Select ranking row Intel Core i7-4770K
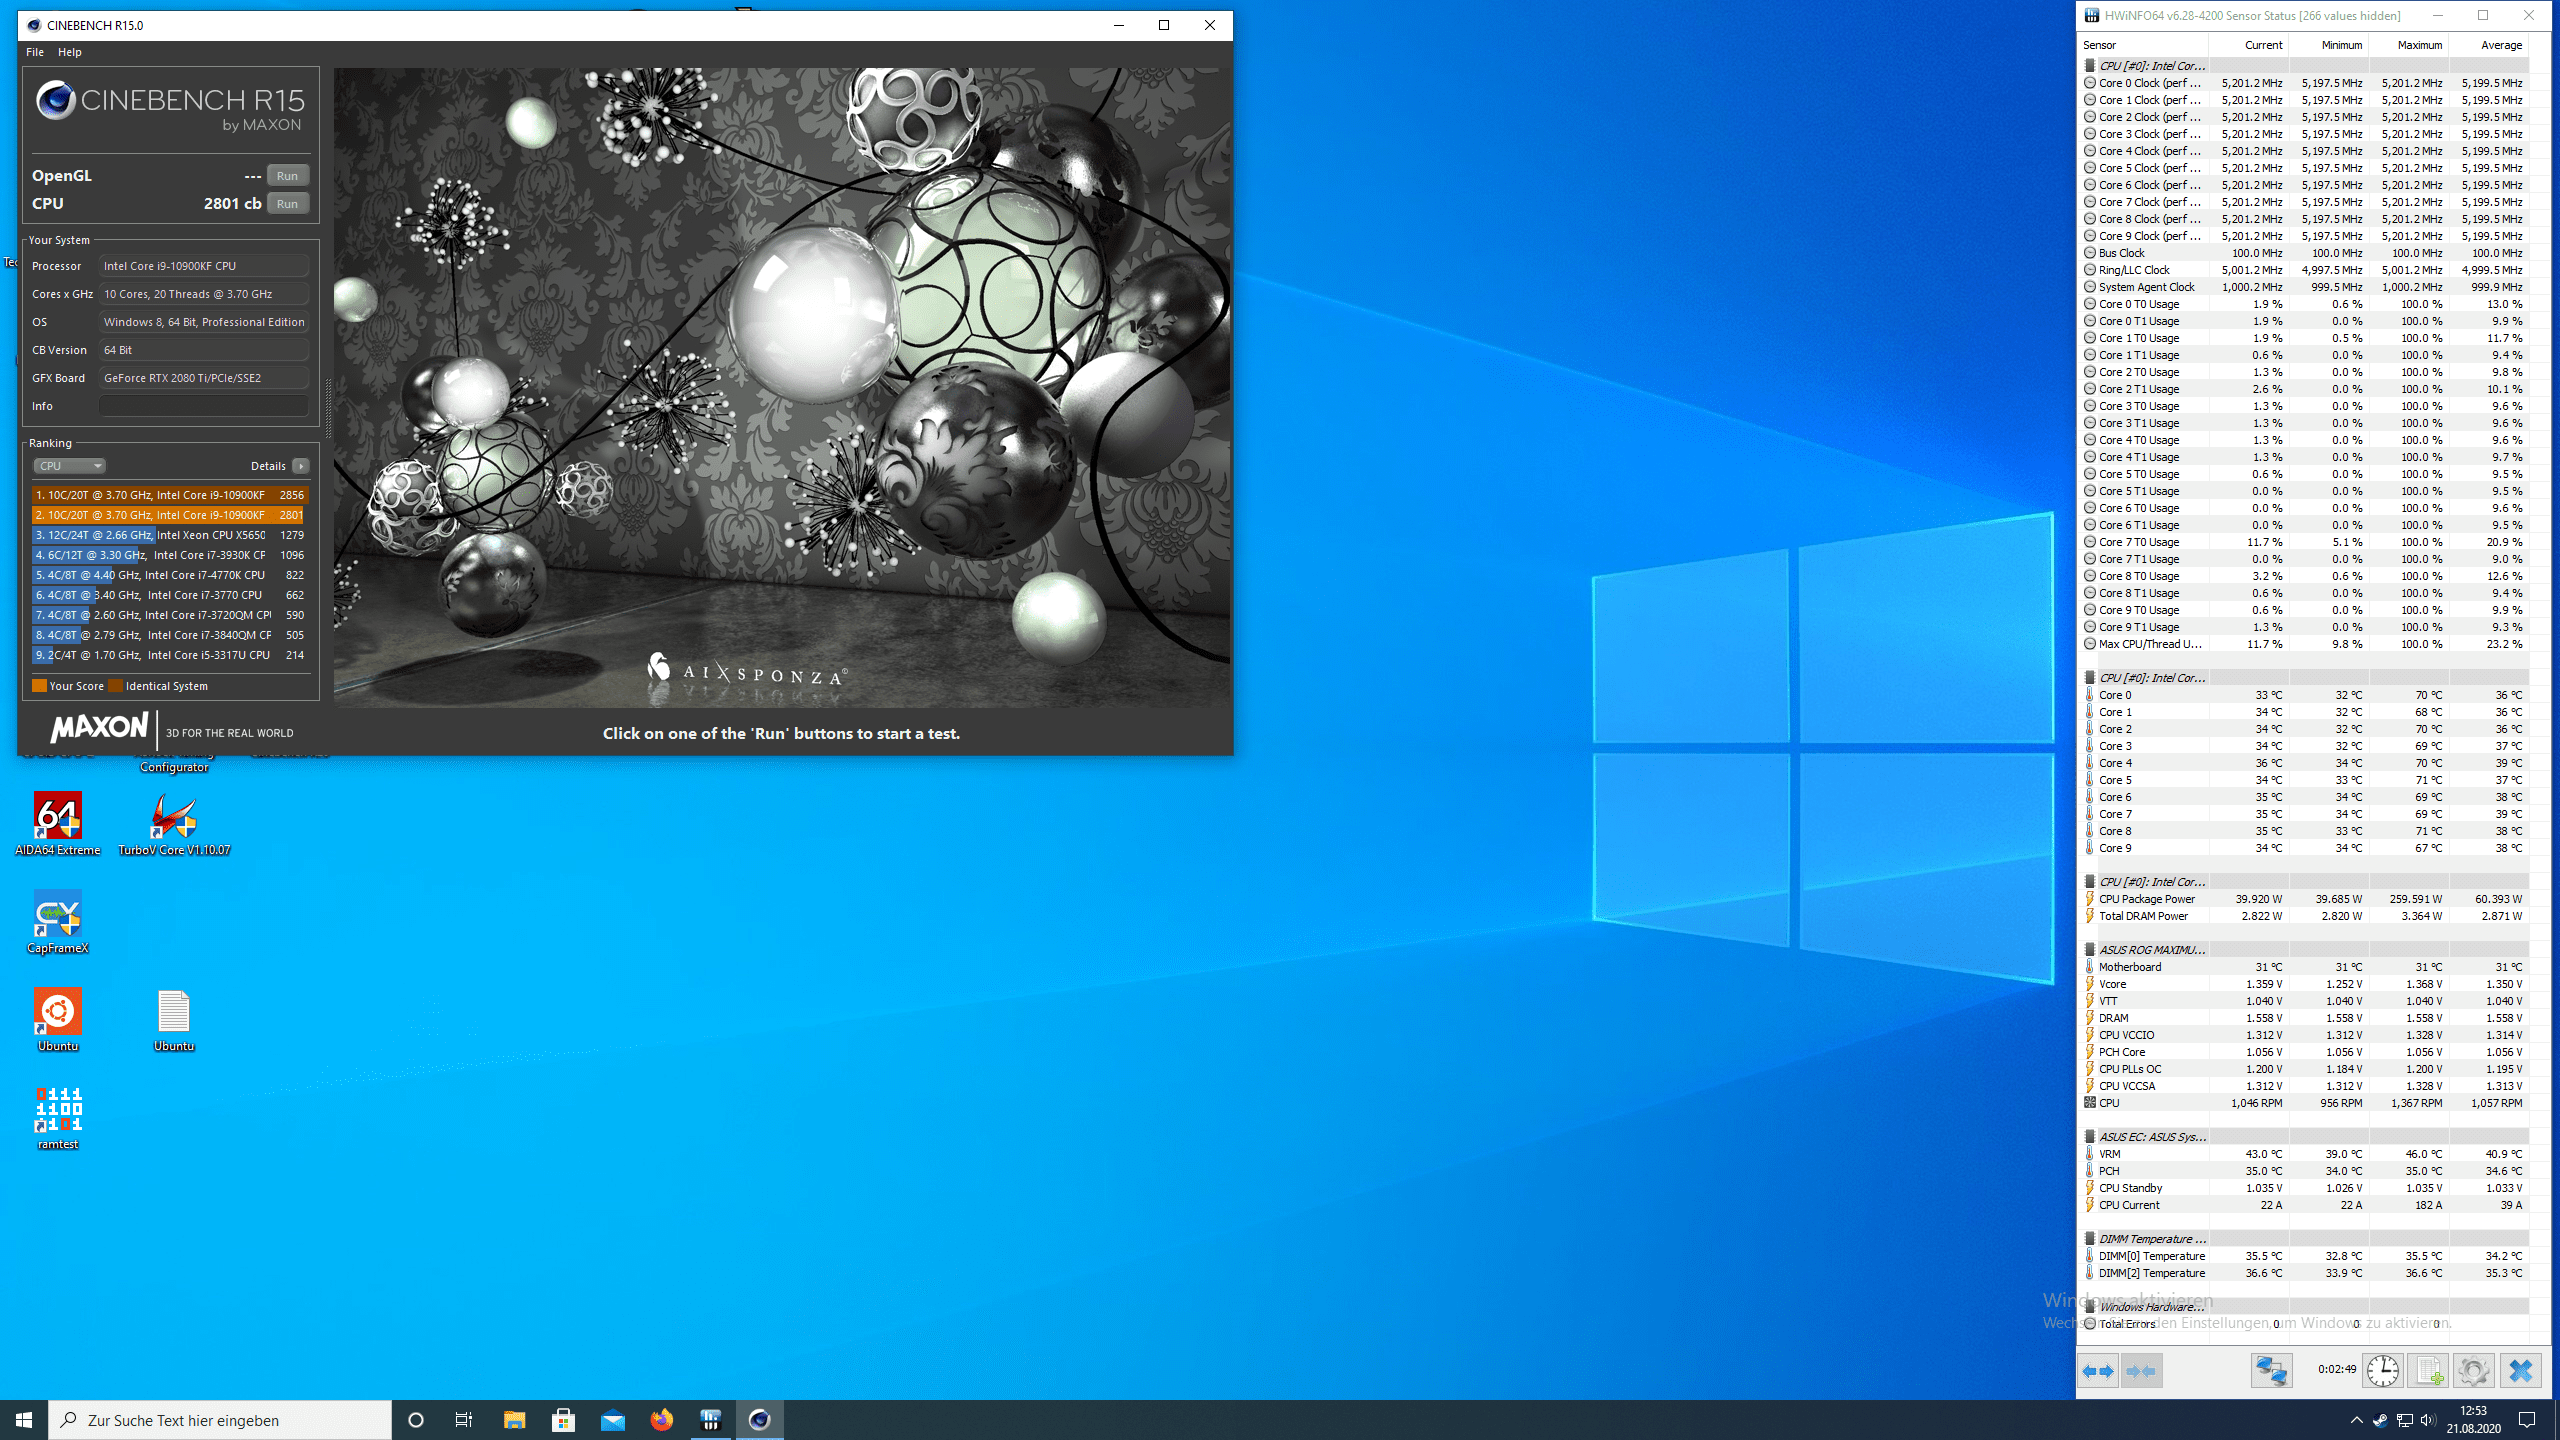This screenshot has width=2560, height=1440. click(x=170, y=575)
